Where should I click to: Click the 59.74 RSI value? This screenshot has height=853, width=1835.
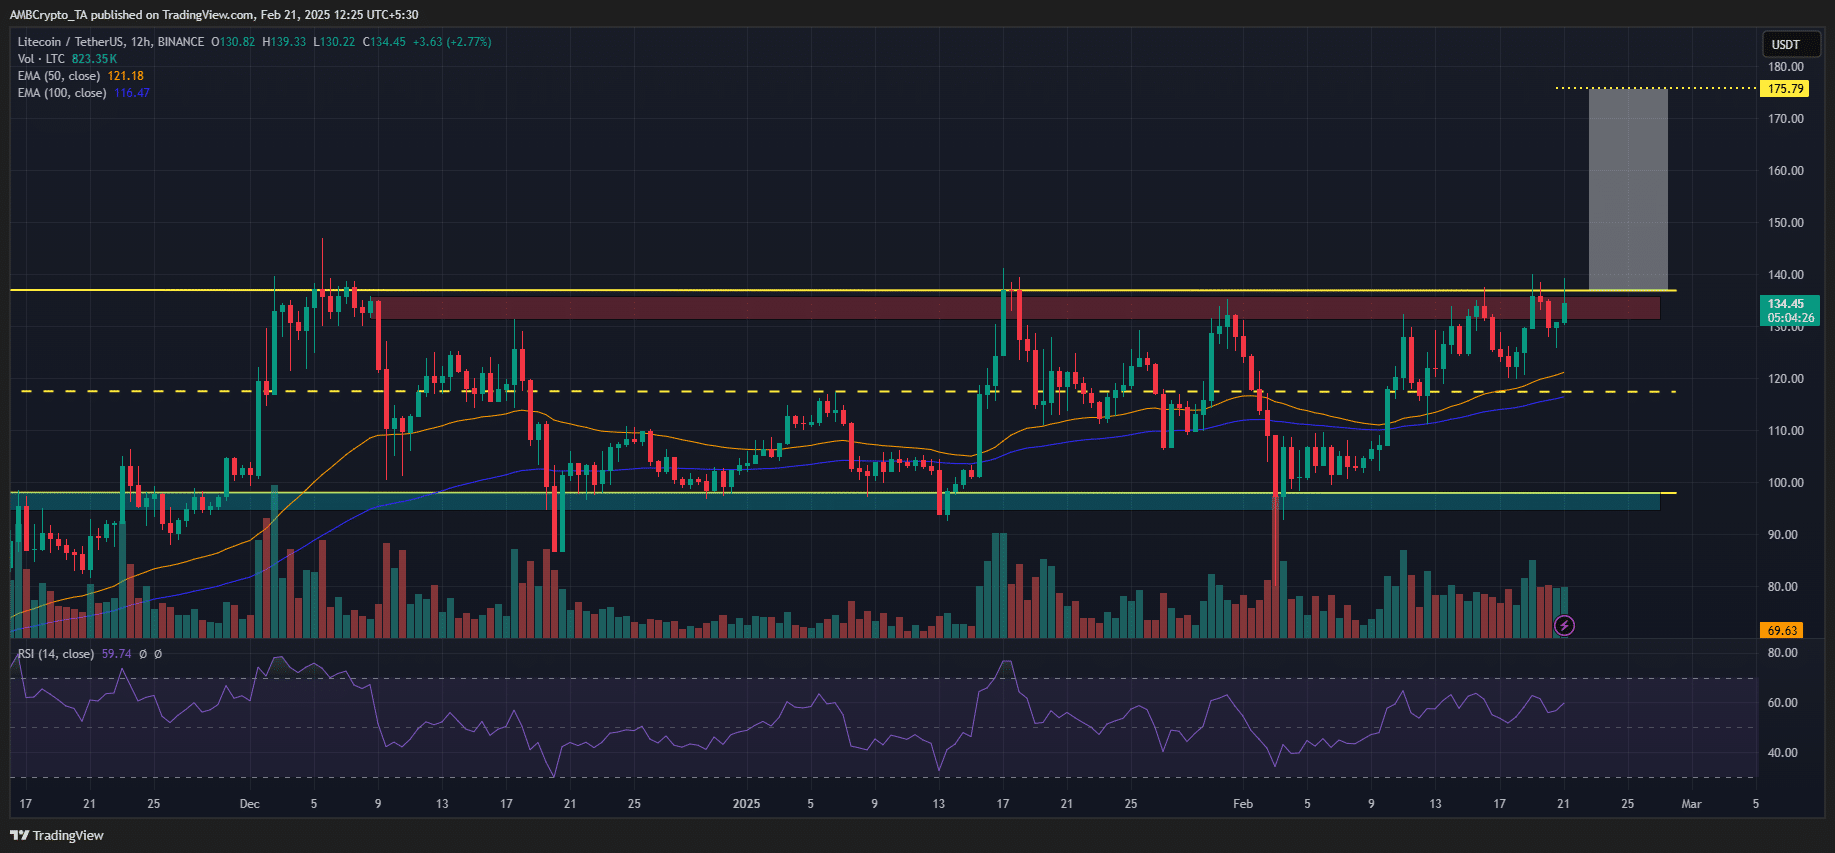pyautogui.click(x=116, y=654)
